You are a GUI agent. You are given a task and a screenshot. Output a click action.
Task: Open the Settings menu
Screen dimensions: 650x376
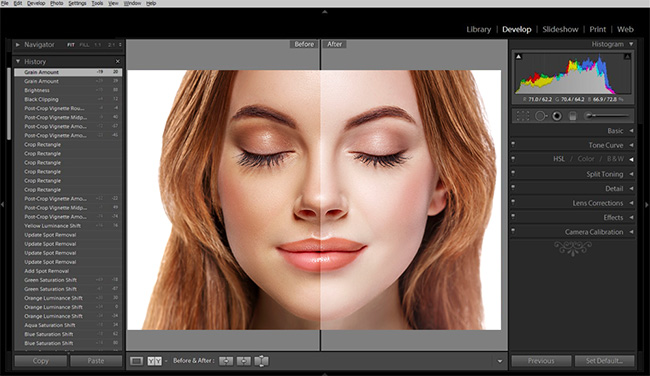click(x=77, y=3)
